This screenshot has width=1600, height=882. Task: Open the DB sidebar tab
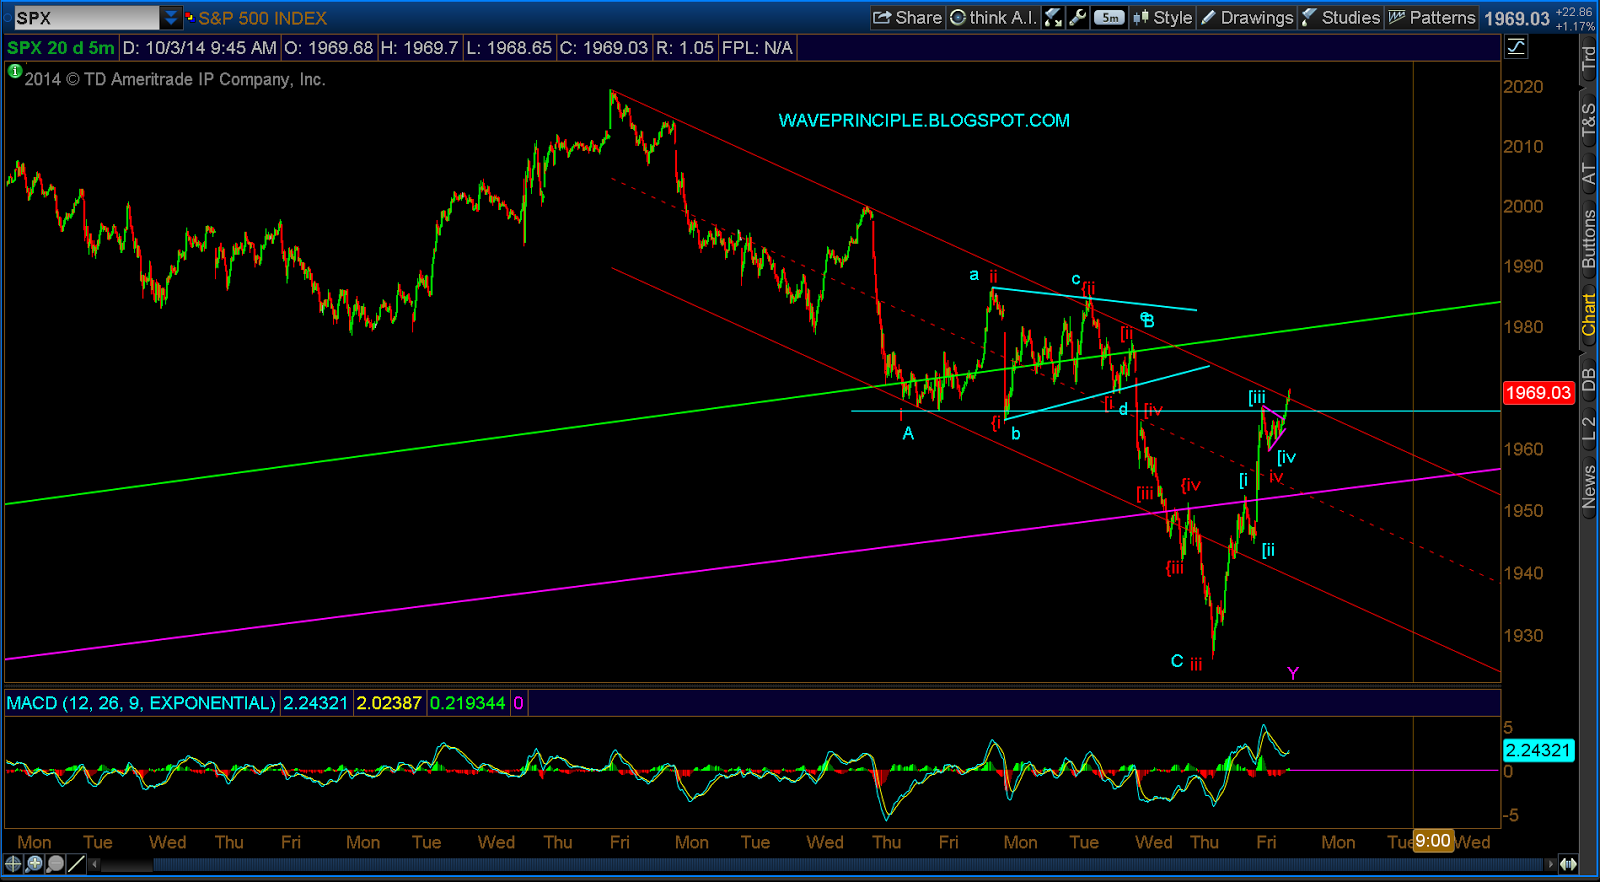(x=1588, y=380)
